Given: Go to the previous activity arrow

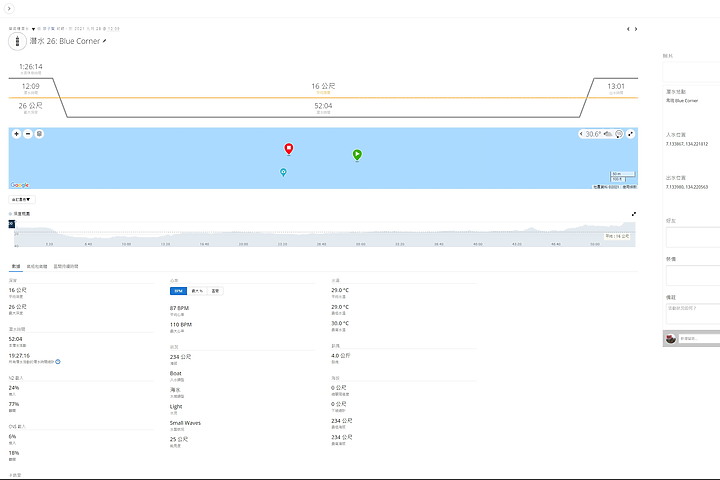Looking at the screenshot, I should (628, 29).
